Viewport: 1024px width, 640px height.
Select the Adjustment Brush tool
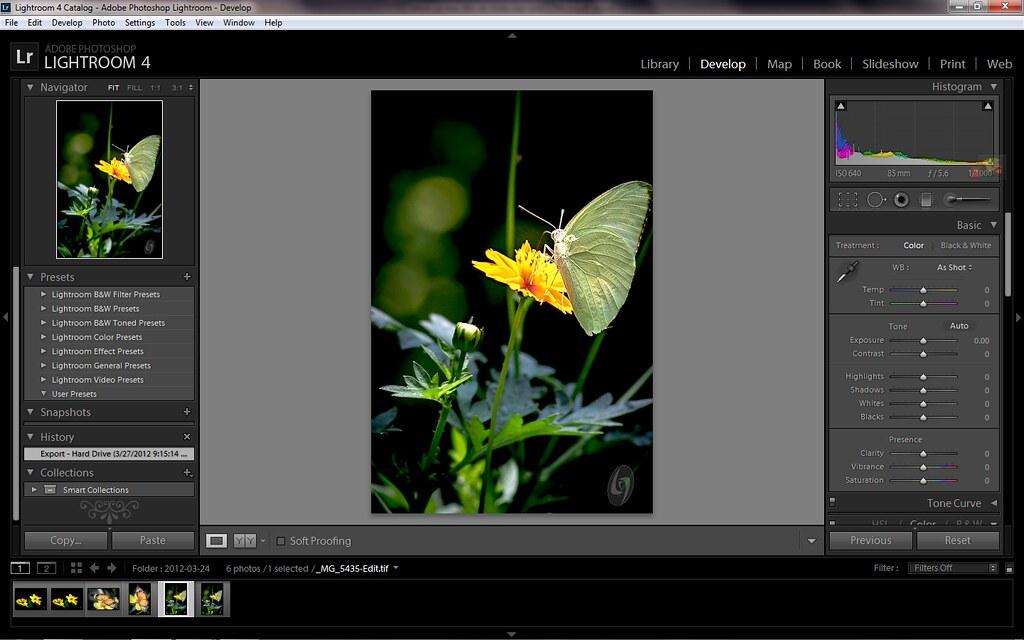pos(967,199)
